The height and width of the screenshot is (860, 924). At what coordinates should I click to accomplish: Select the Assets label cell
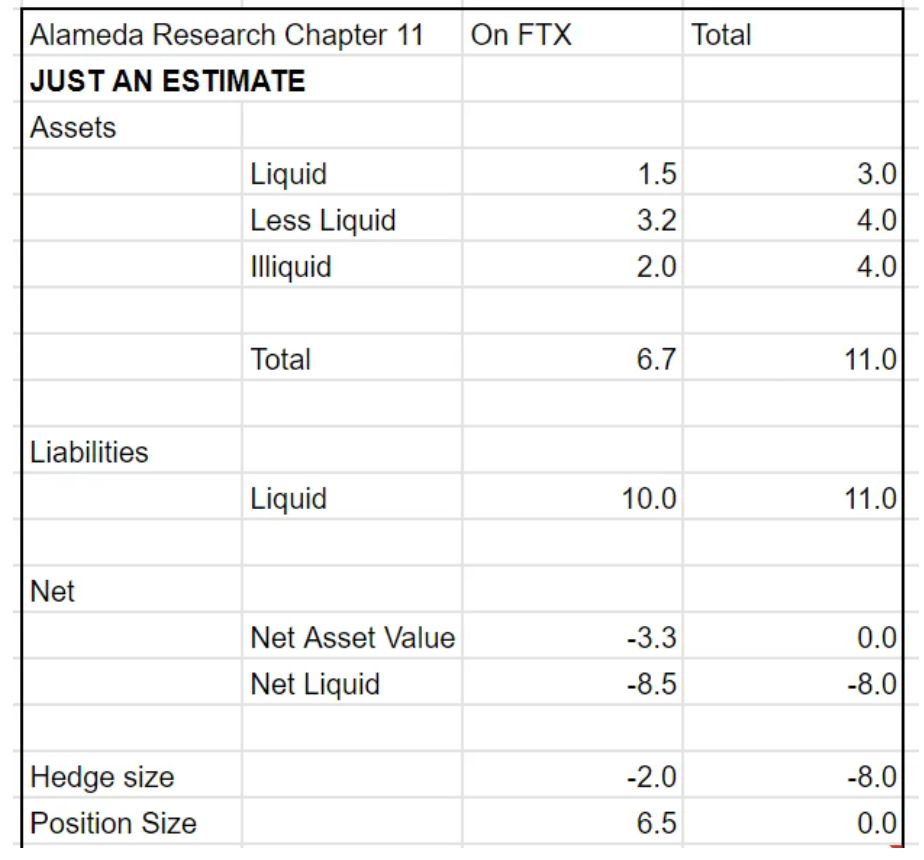[x=132, y=126]
